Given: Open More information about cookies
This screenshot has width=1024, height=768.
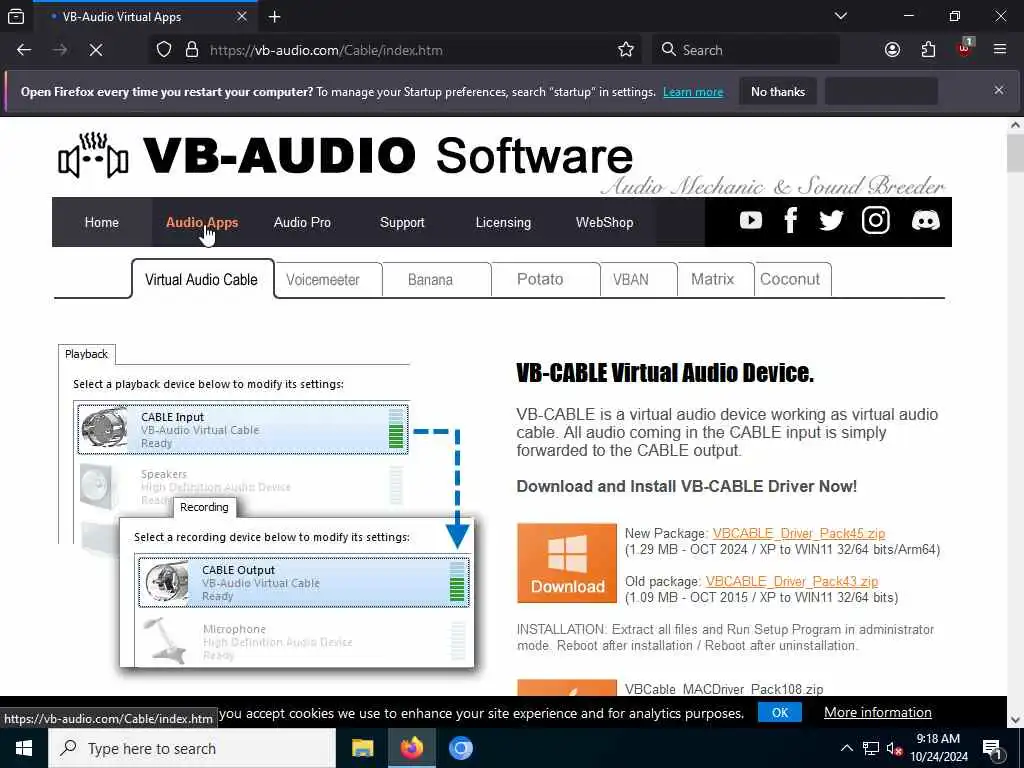Looking at the screenshot, I should pyautogui.click(x=878, y=712).
